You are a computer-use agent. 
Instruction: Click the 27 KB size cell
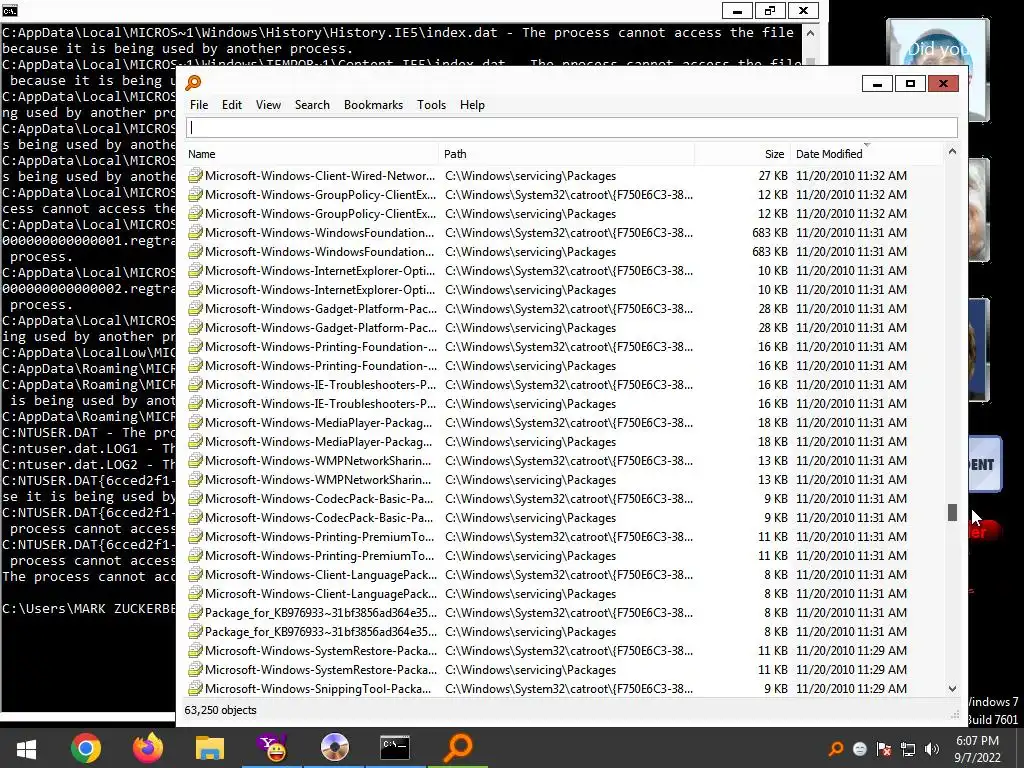point(773,176)
